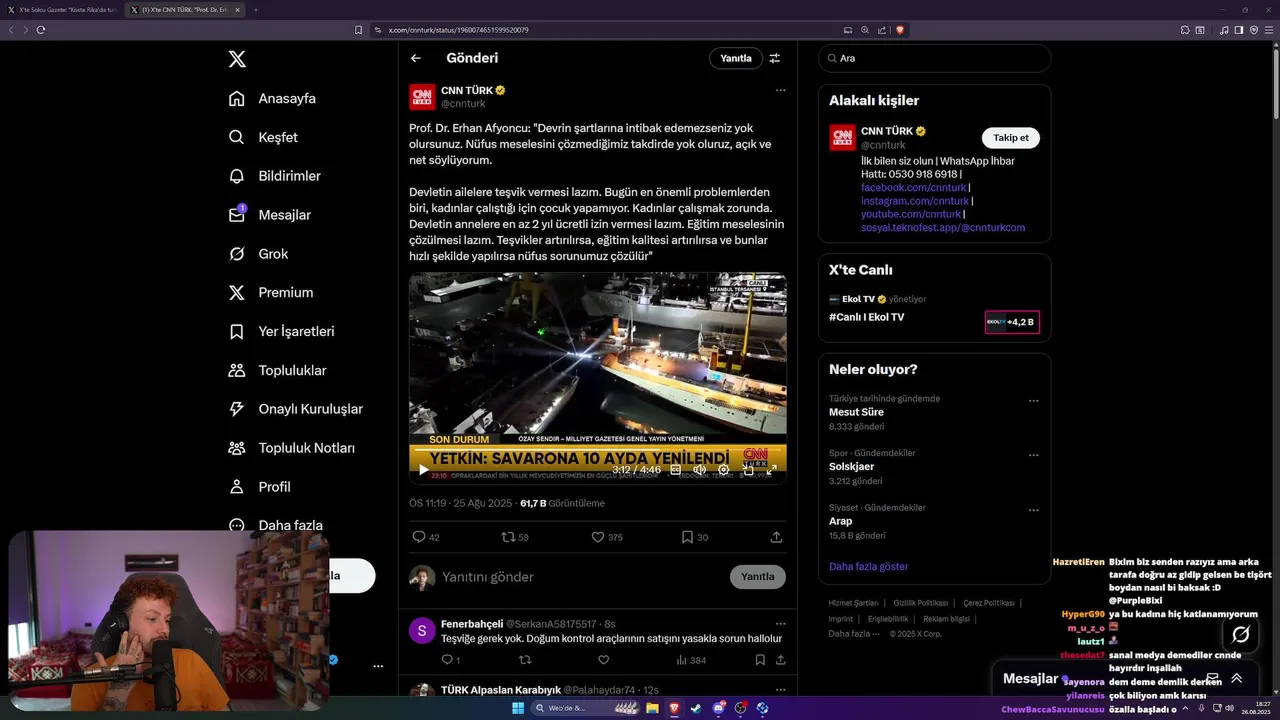Enable picture-in-picture on the video

point(748,470)
